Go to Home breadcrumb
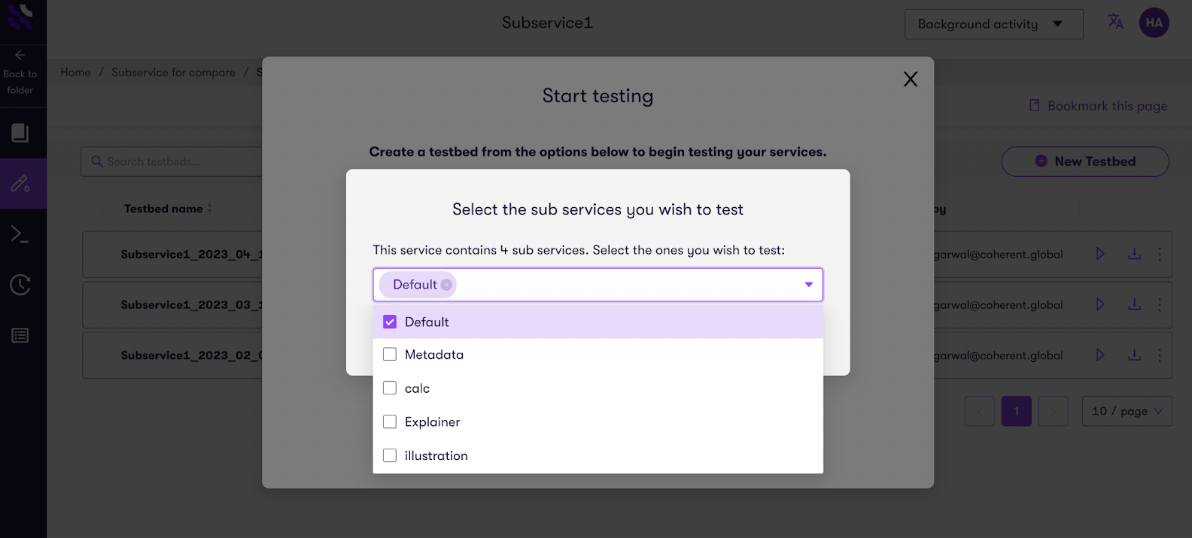The width and height of the screenshot is (1192, 538). pos(75,73)
